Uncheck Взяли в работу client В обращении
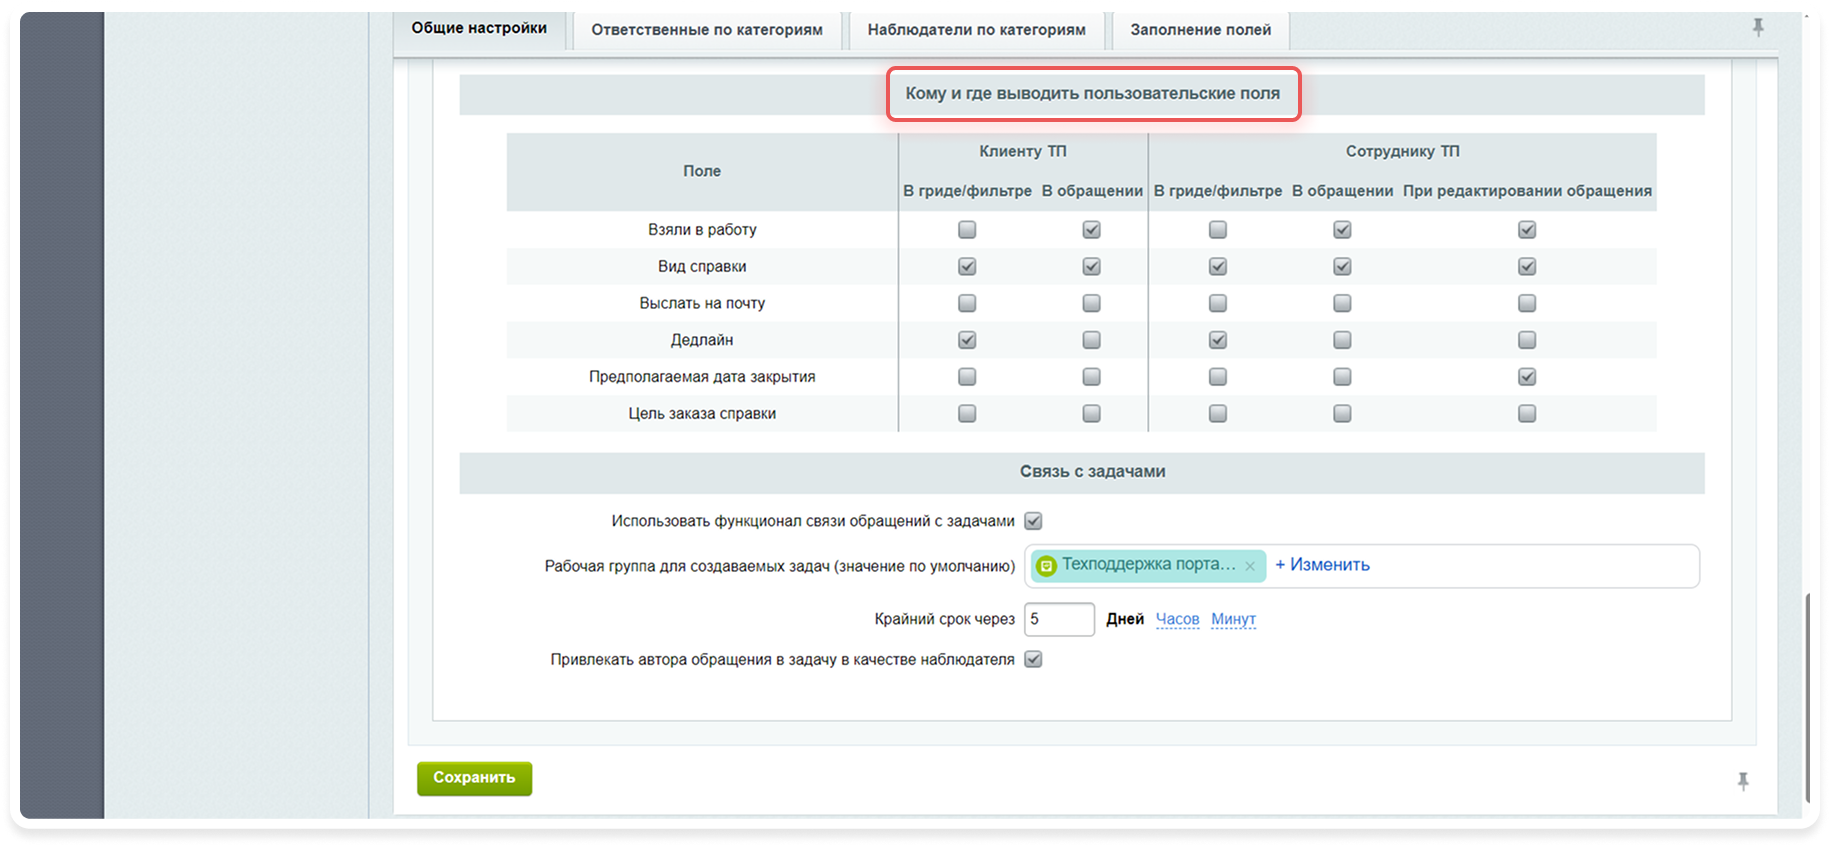 click(x=1091, y=230)
